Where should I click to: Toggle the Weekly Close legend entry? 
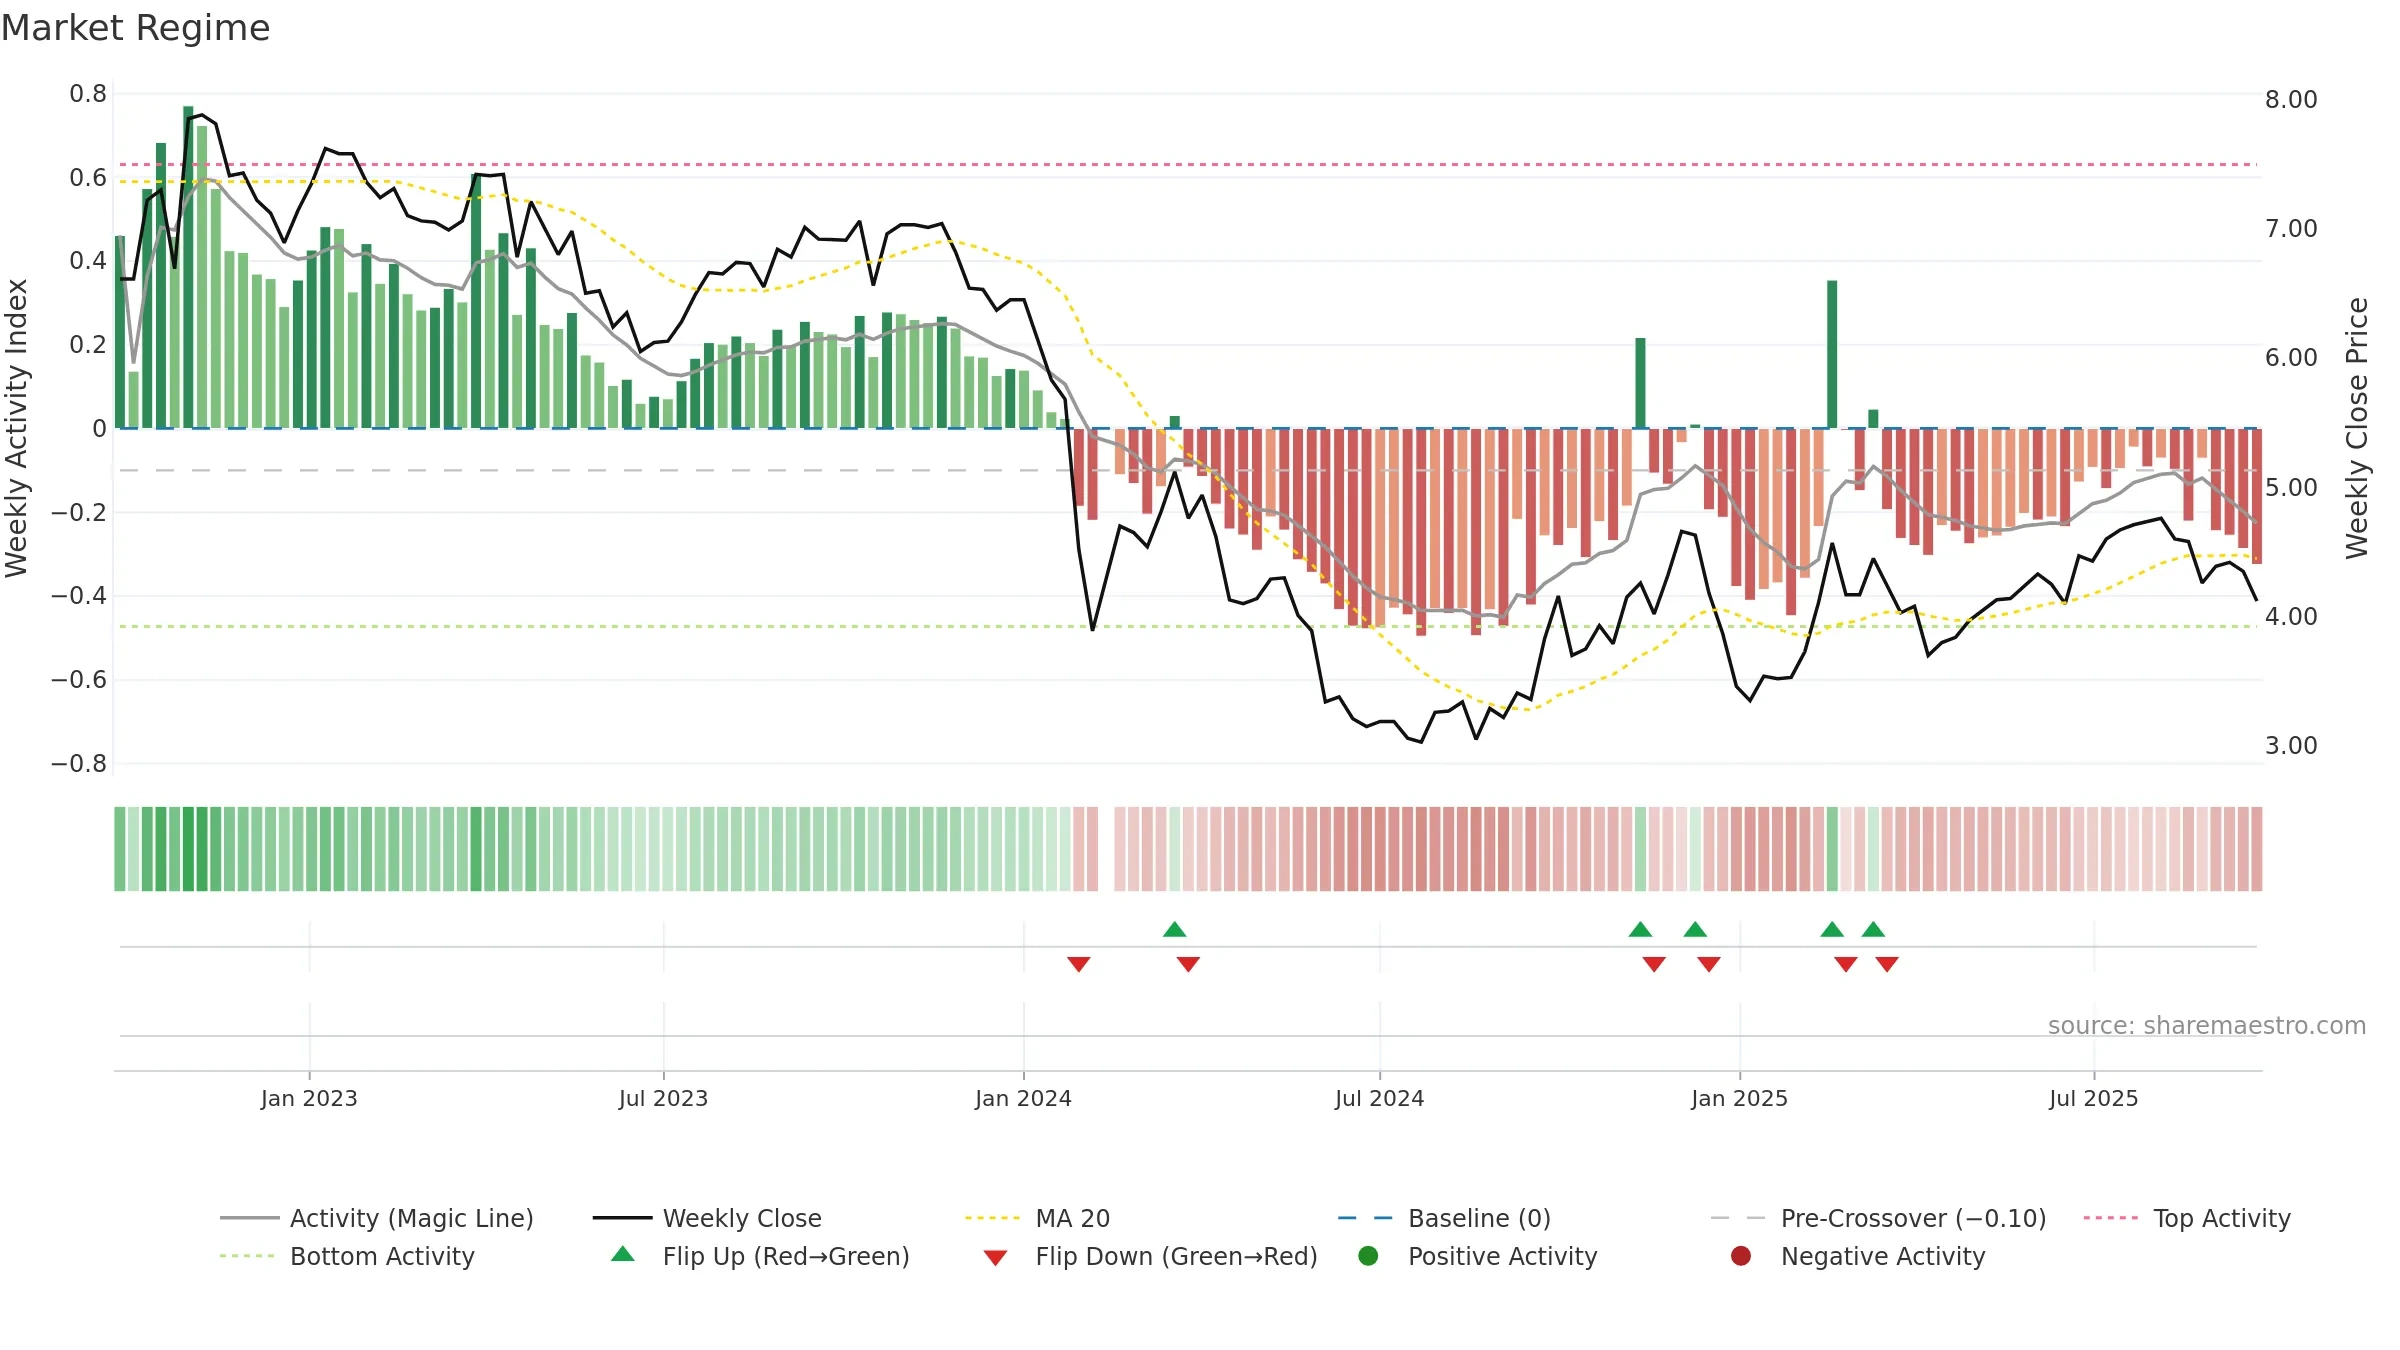coord(707,1218)
